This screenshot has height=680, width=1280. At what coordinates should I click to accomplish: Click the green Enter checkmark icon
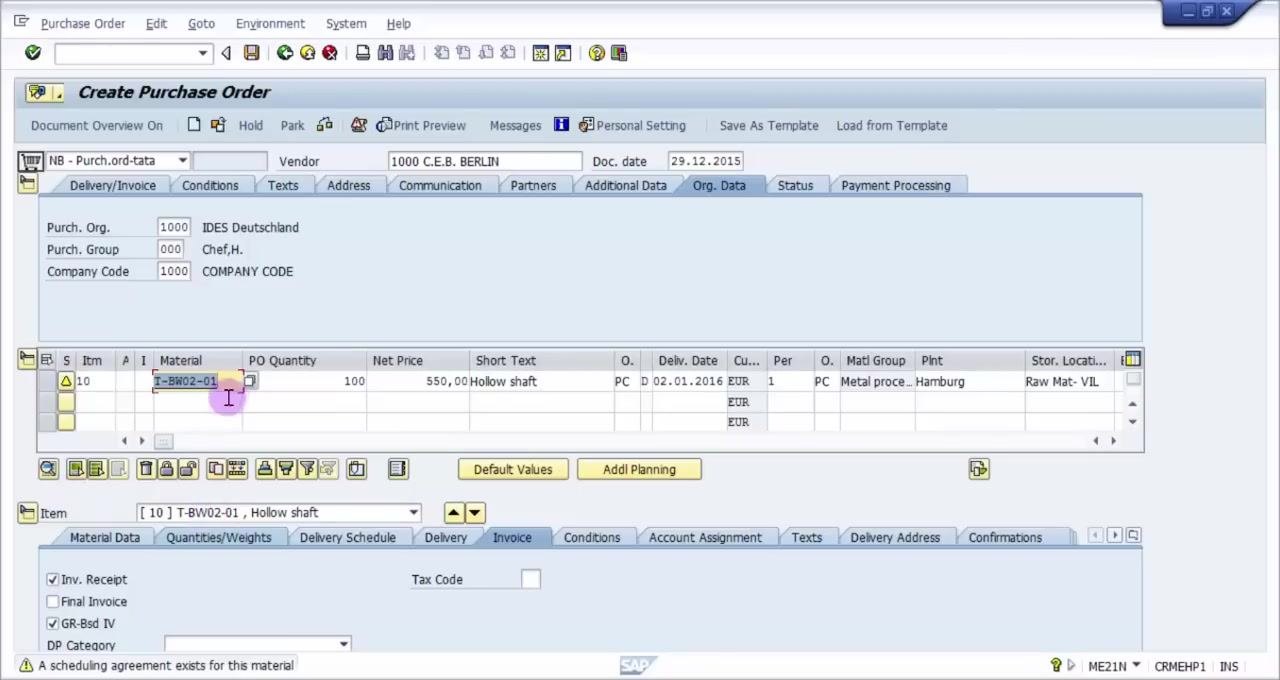coord(33,53)
